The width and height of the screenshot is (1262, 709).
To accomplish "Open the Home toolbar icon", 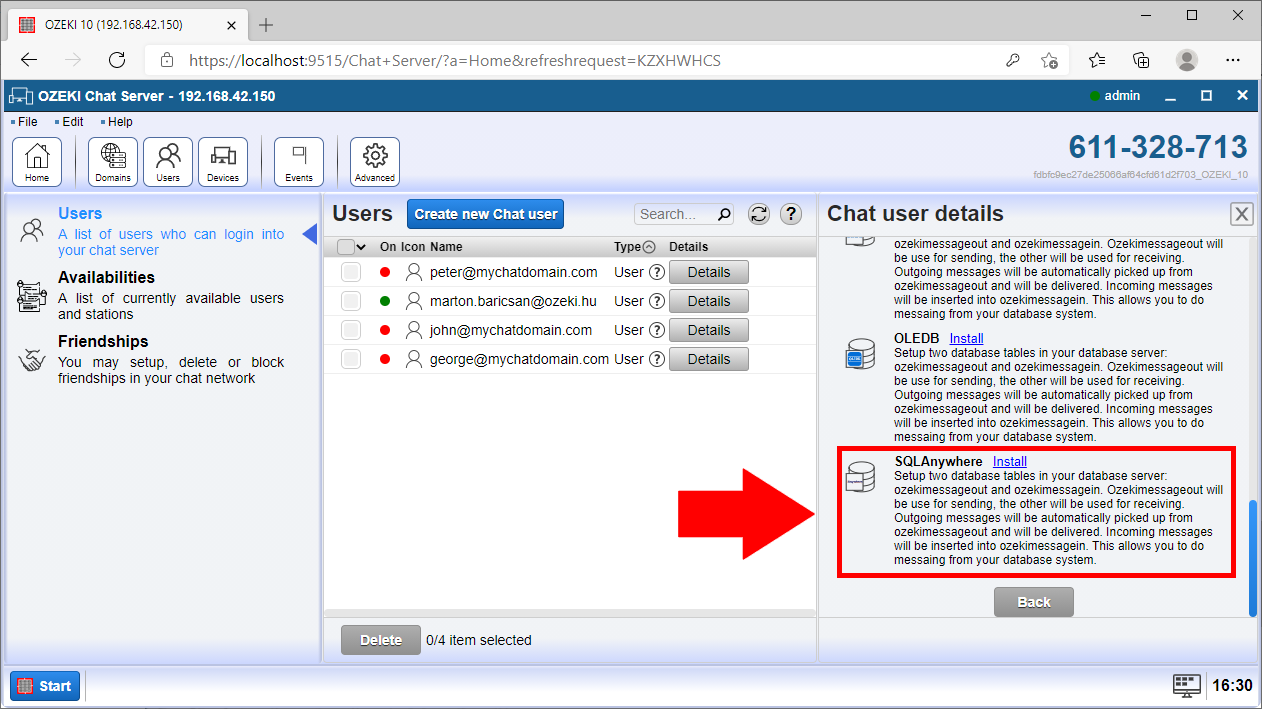I will coord(37,162).
